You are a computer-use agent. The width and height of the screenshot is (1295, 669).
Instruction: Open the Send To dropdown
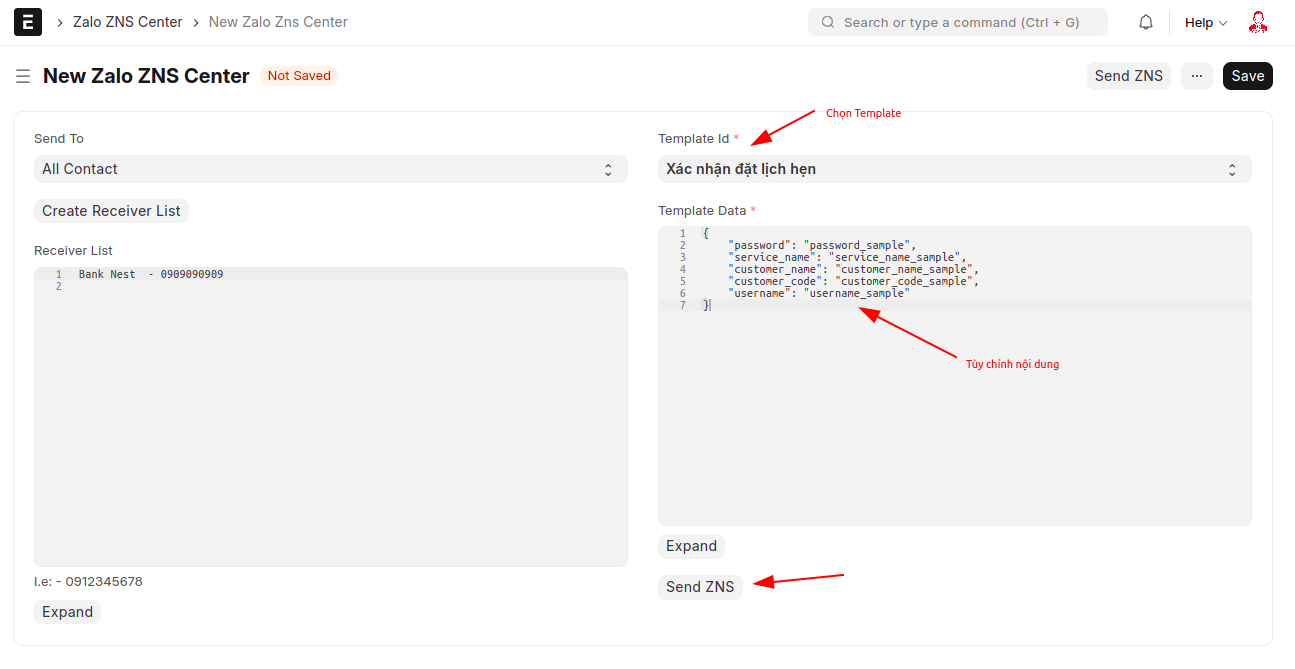click(x=330, y=169)
